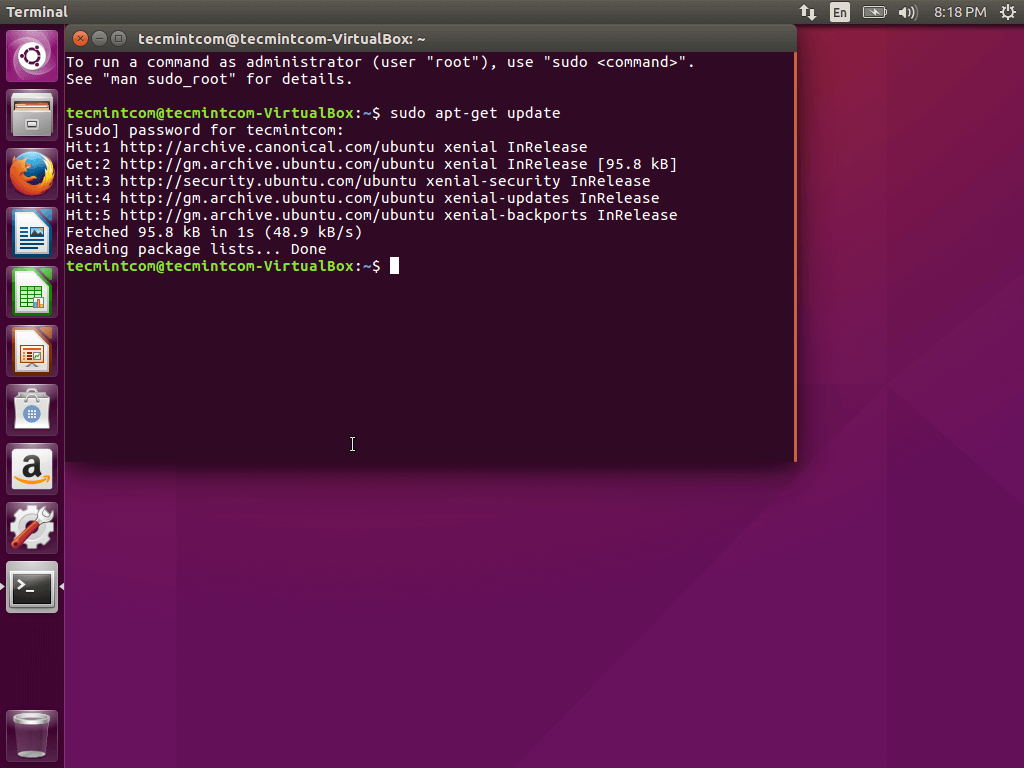This screenshot has width=1024, height=768.
Task: Launch LibreOffice Impress
Action: click(31, 351)
